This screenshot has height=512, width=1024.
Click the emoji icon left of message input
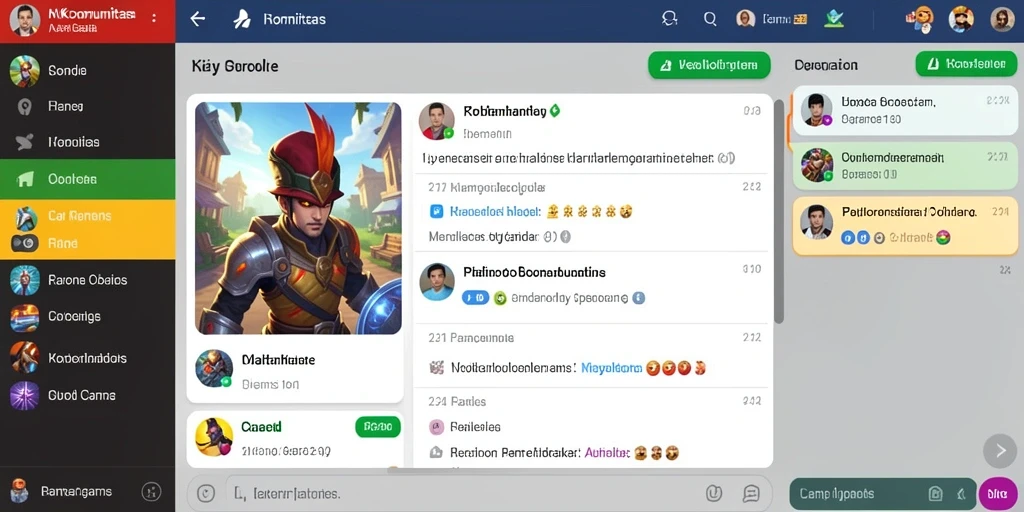click(x=206, y=494)
